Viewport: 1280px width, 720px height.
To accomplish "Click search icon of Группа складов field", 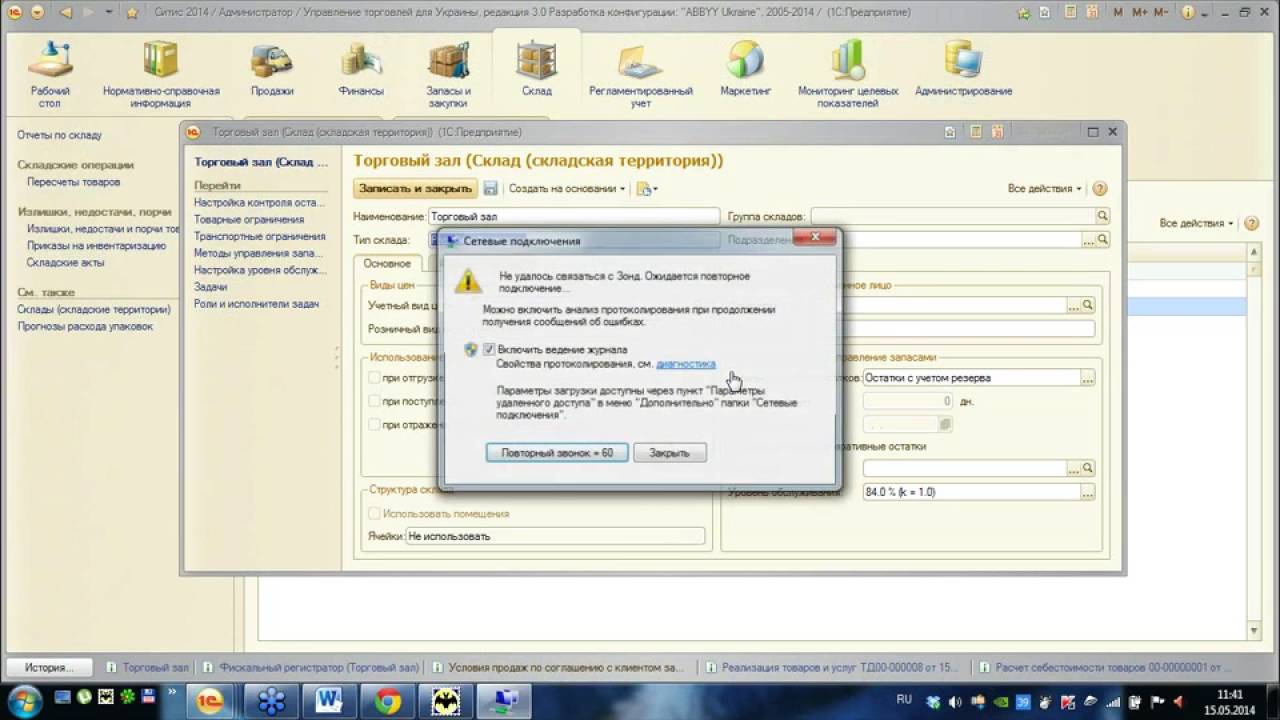I will point(1102,216).
